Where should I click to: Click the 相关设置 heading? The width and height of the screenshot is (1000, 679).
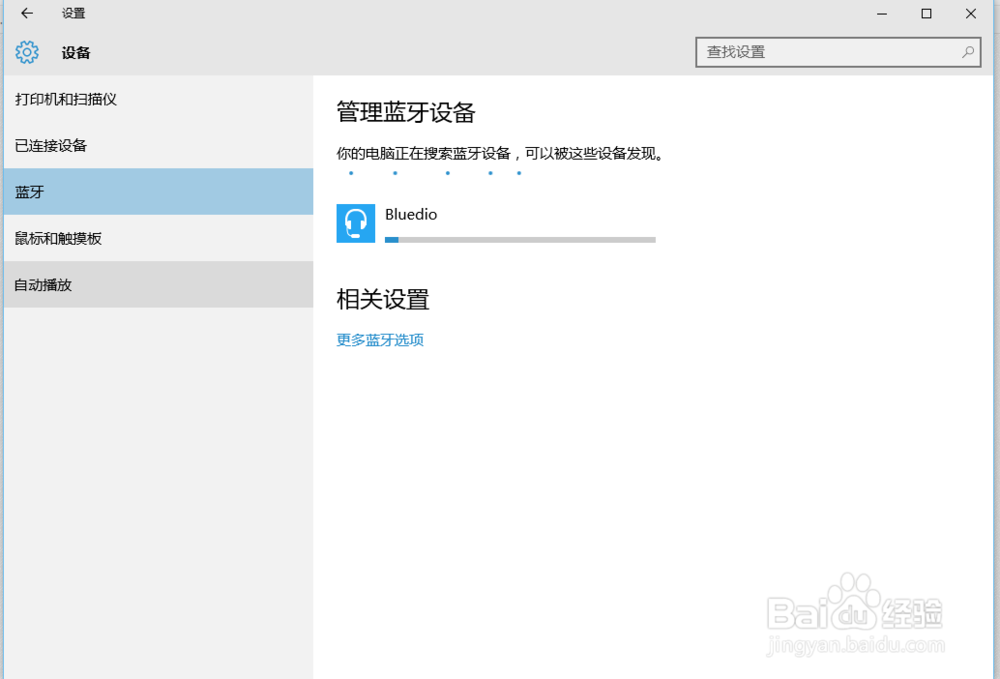(x=381, y=299)
